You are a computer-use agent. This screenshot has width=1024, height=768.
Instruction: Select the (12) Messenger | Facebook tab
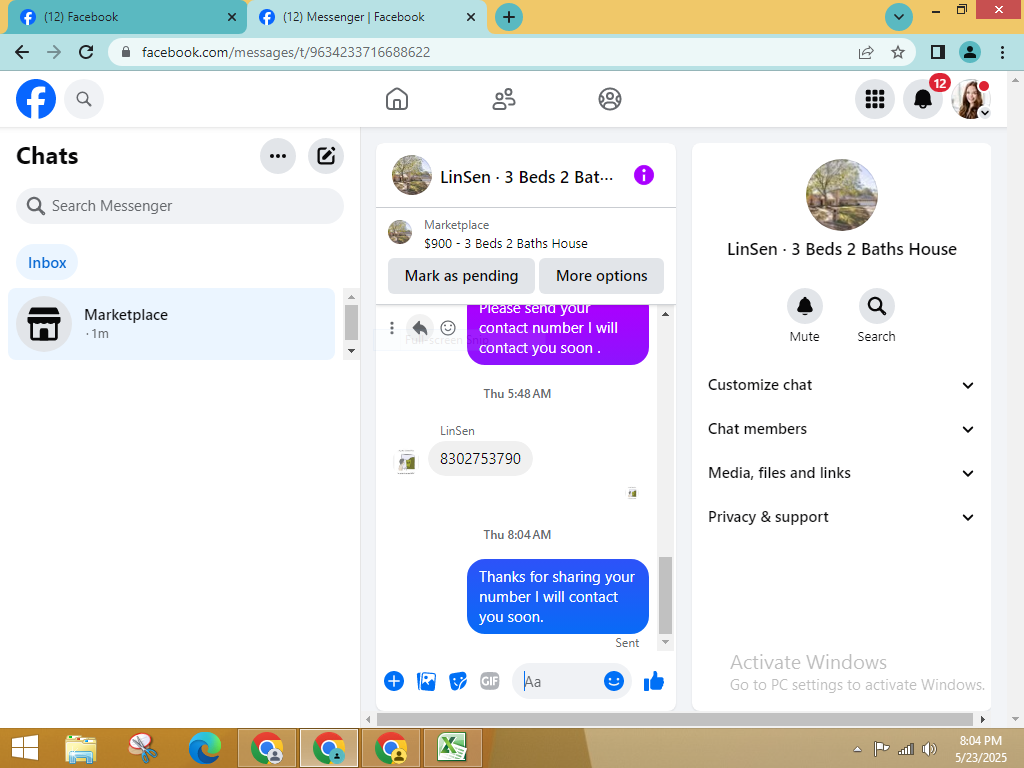366,17
